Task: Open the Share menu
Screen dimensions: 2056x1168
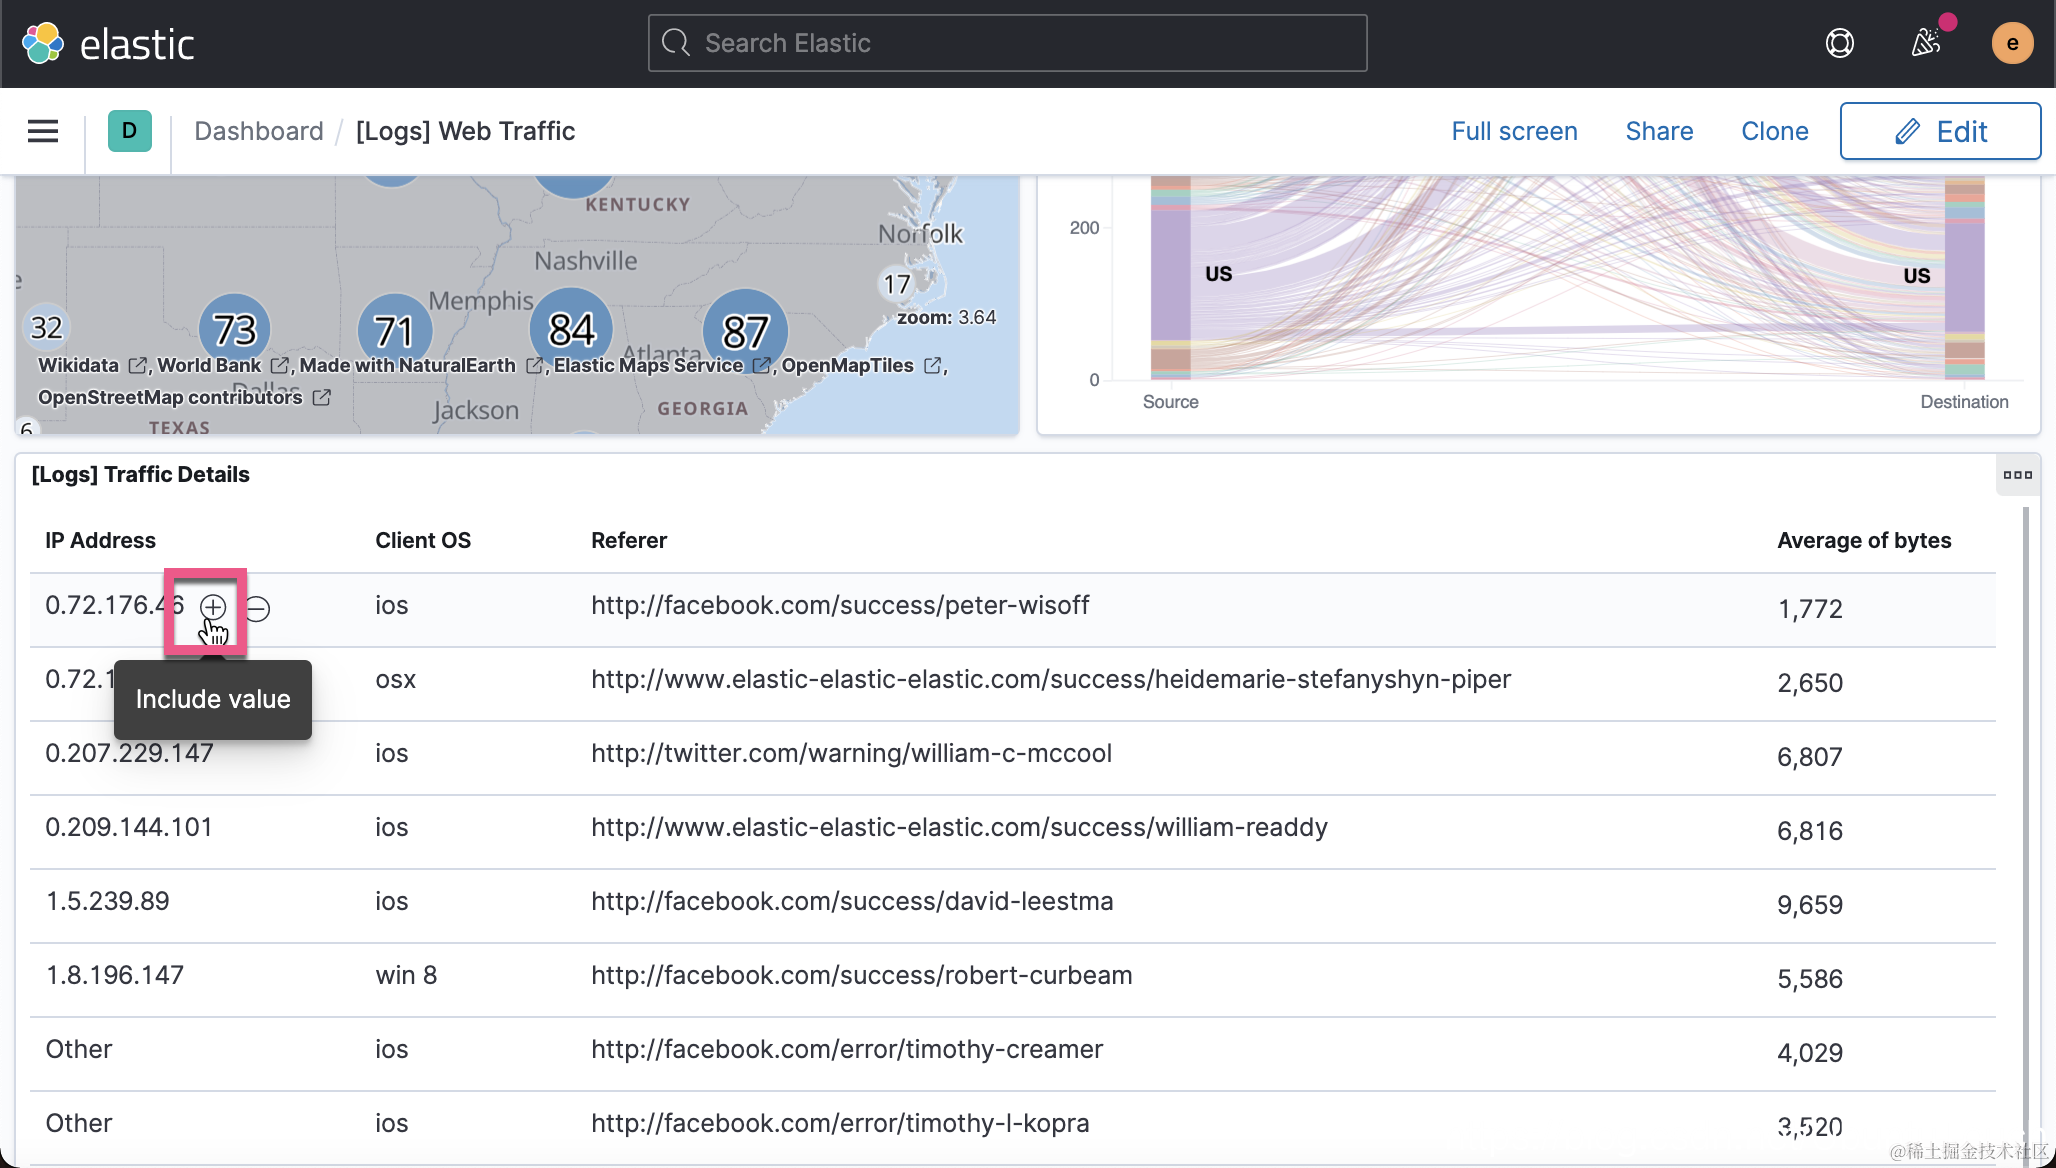Action: (1659, 131)
